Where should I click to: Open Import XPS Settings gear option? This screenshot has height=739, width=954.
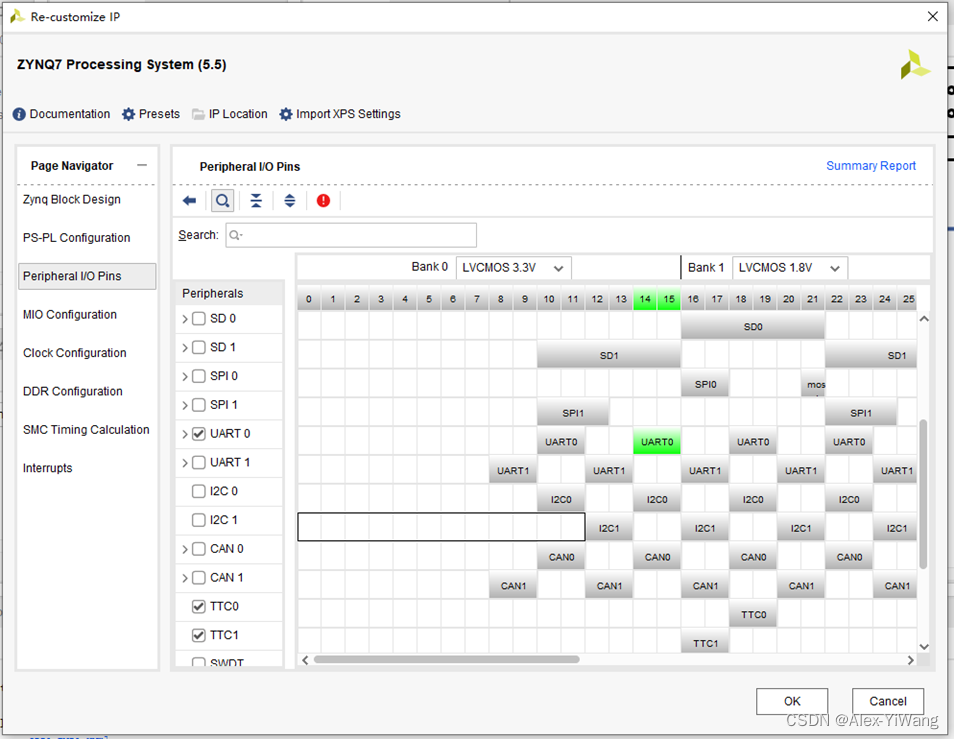pos(340,114)
